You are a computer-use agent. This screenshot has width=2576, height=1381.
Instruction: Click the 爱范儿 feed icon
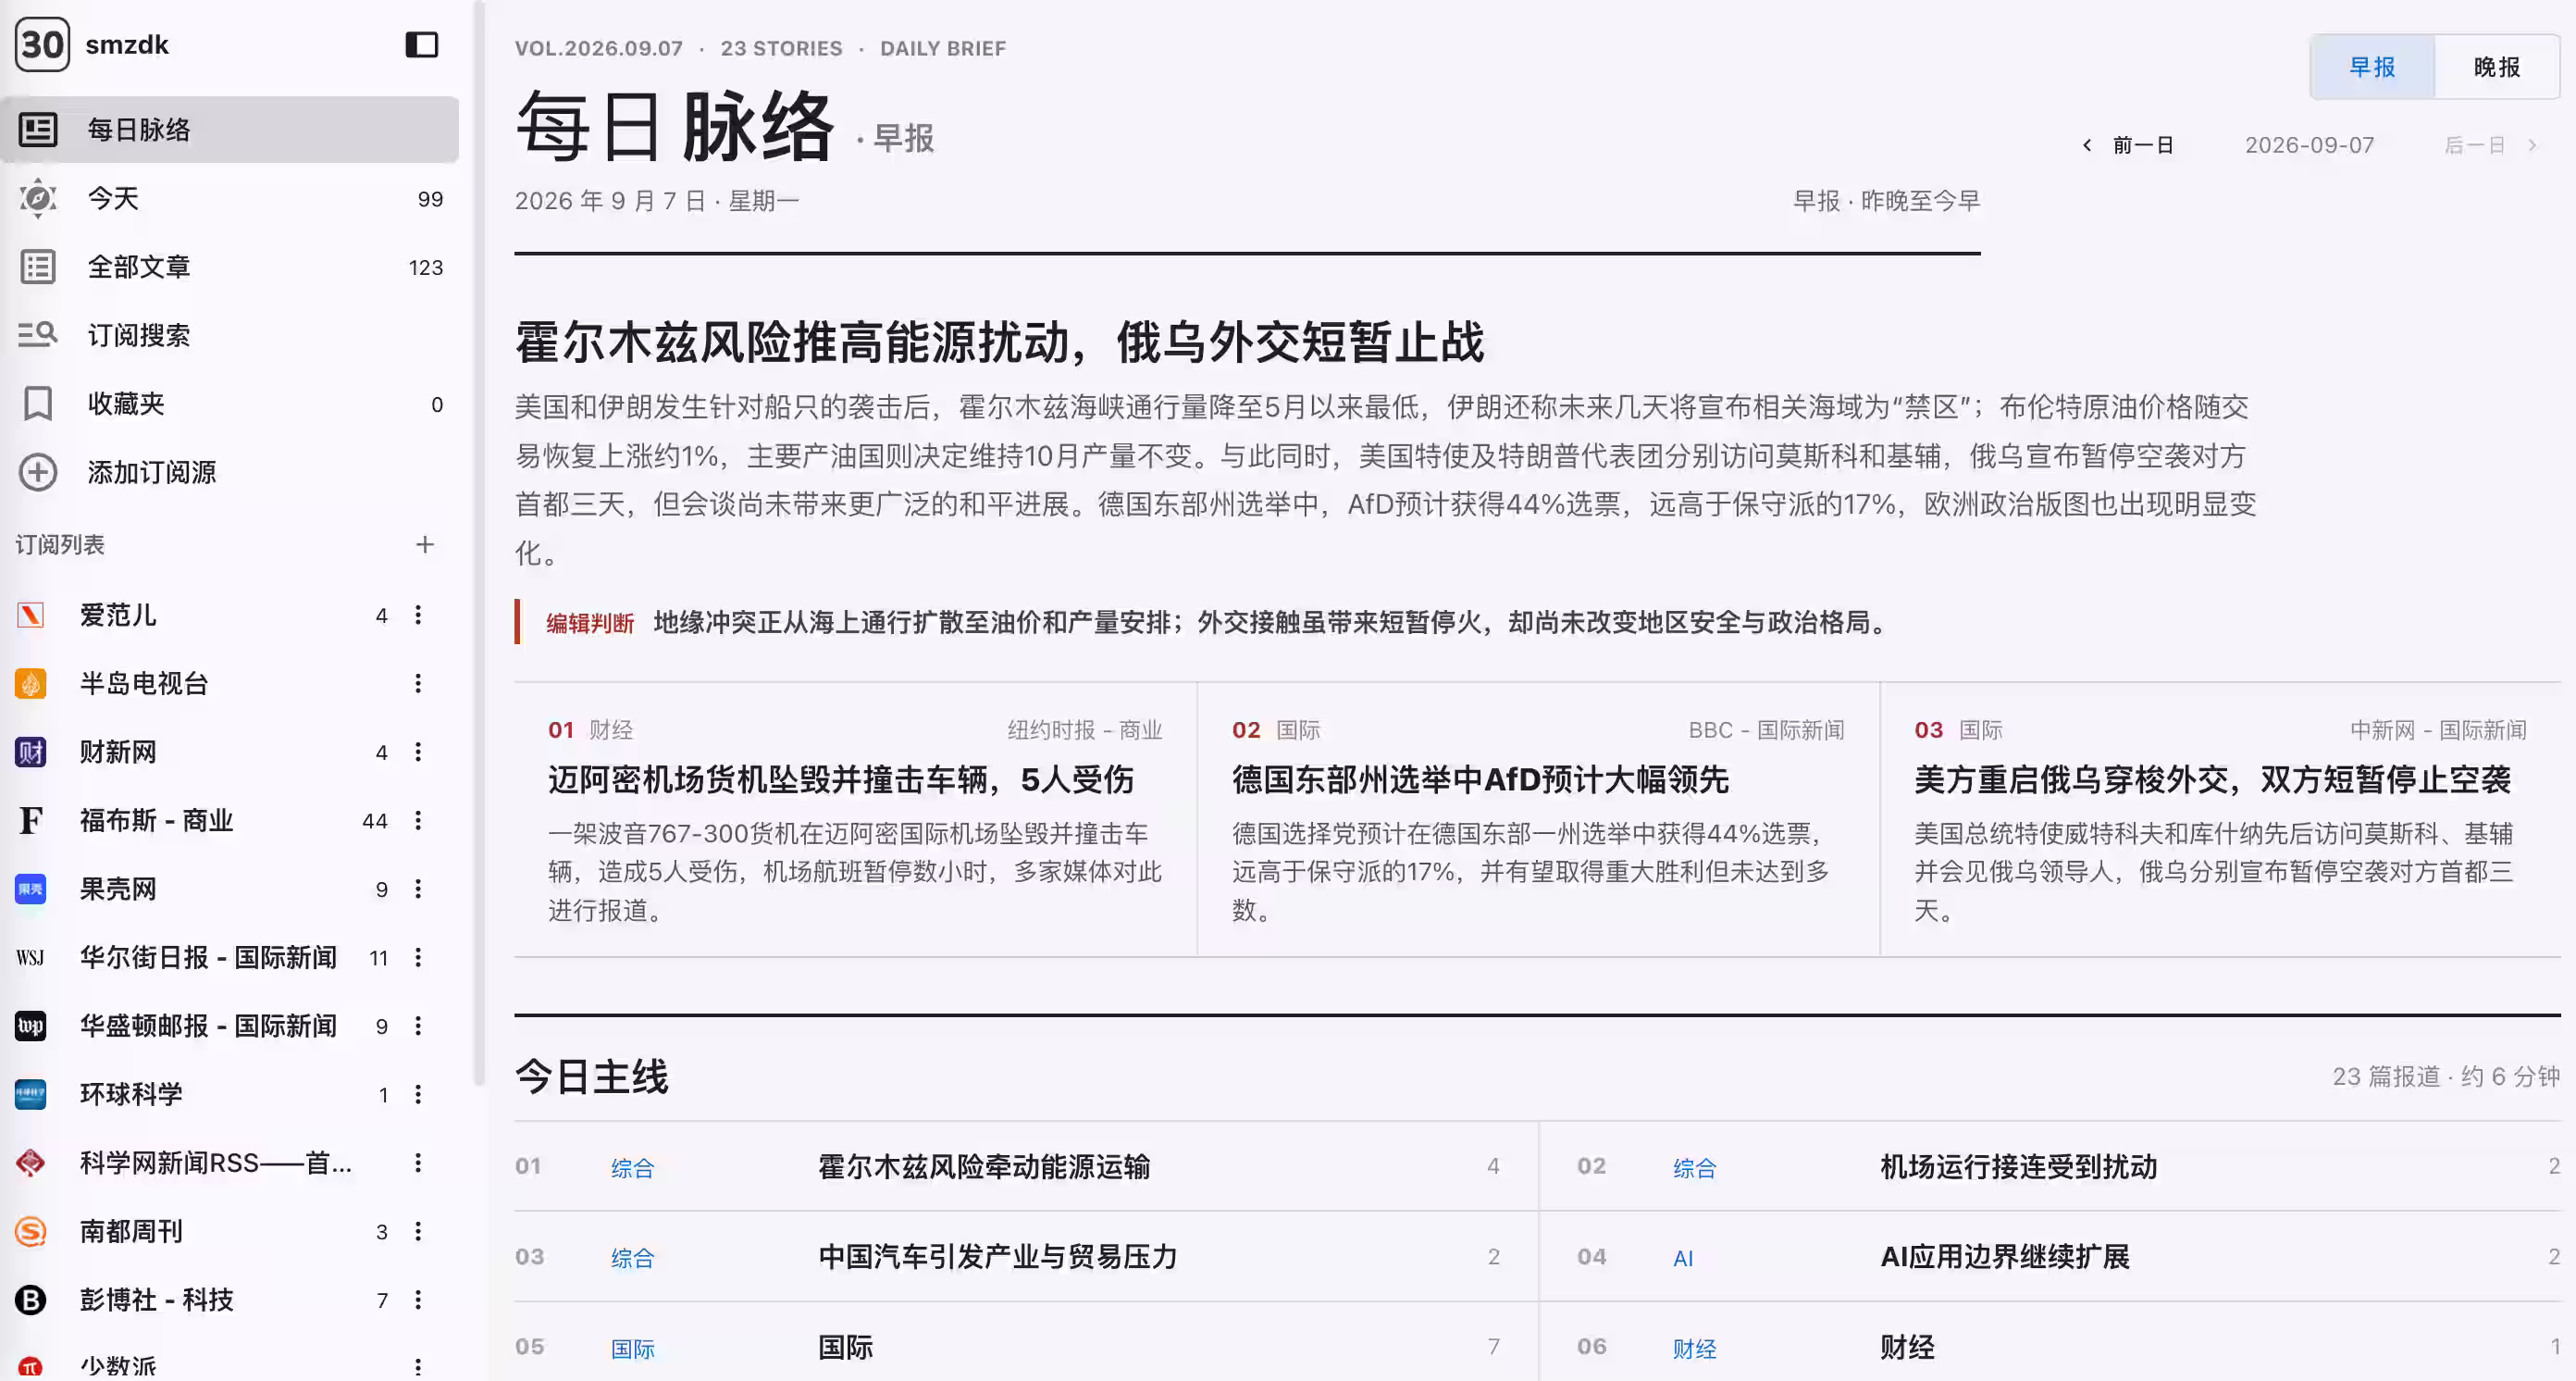coord(31,615)
